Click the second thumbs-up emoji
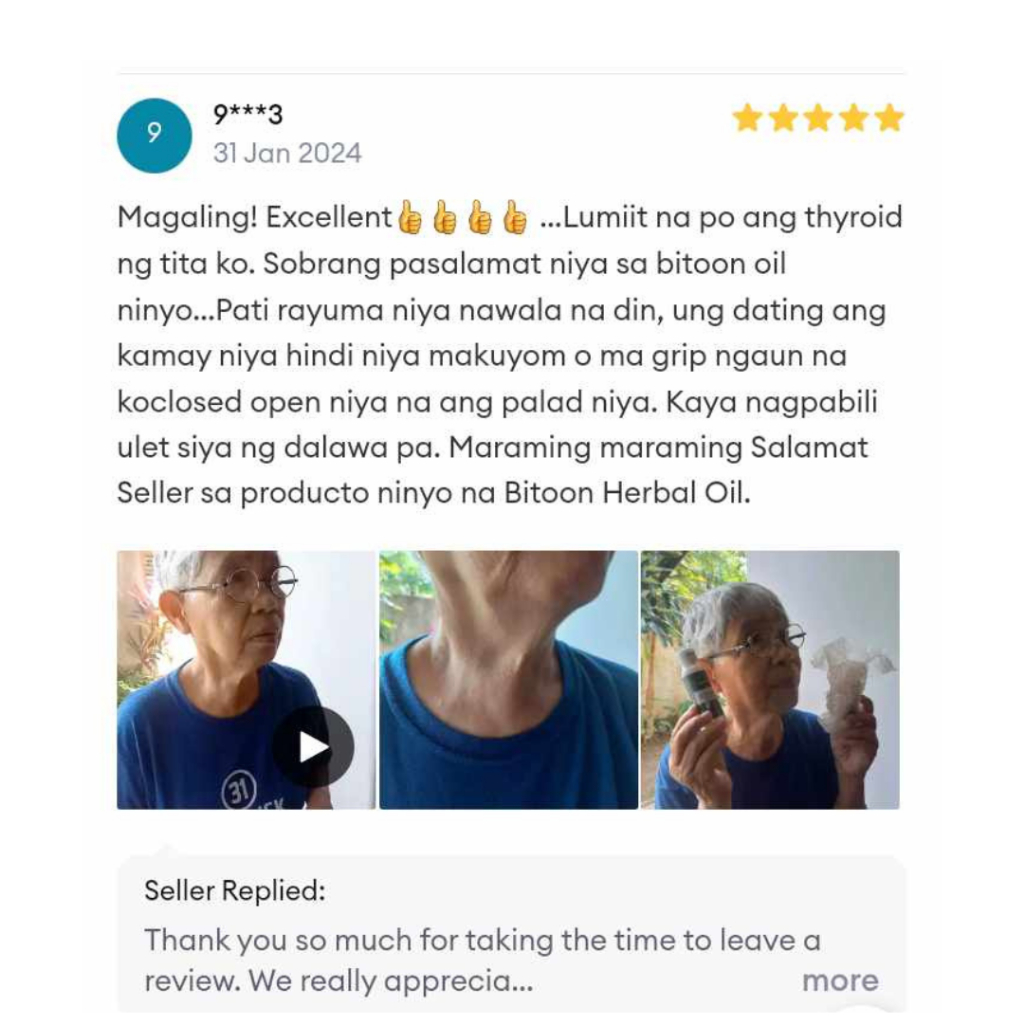 click(445, 218)
